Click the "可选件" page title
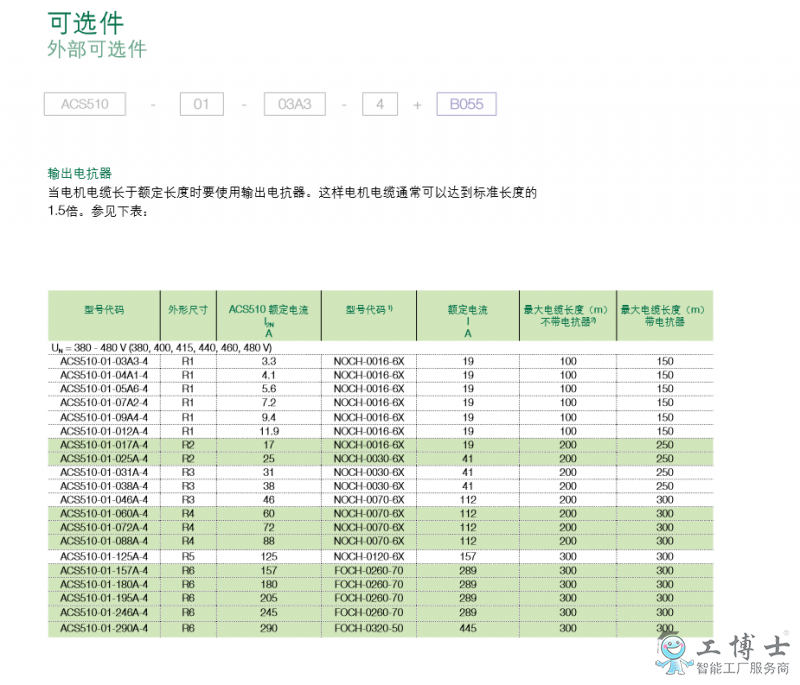Viewport: 800px width, 685px height. [x=86, y=23]
